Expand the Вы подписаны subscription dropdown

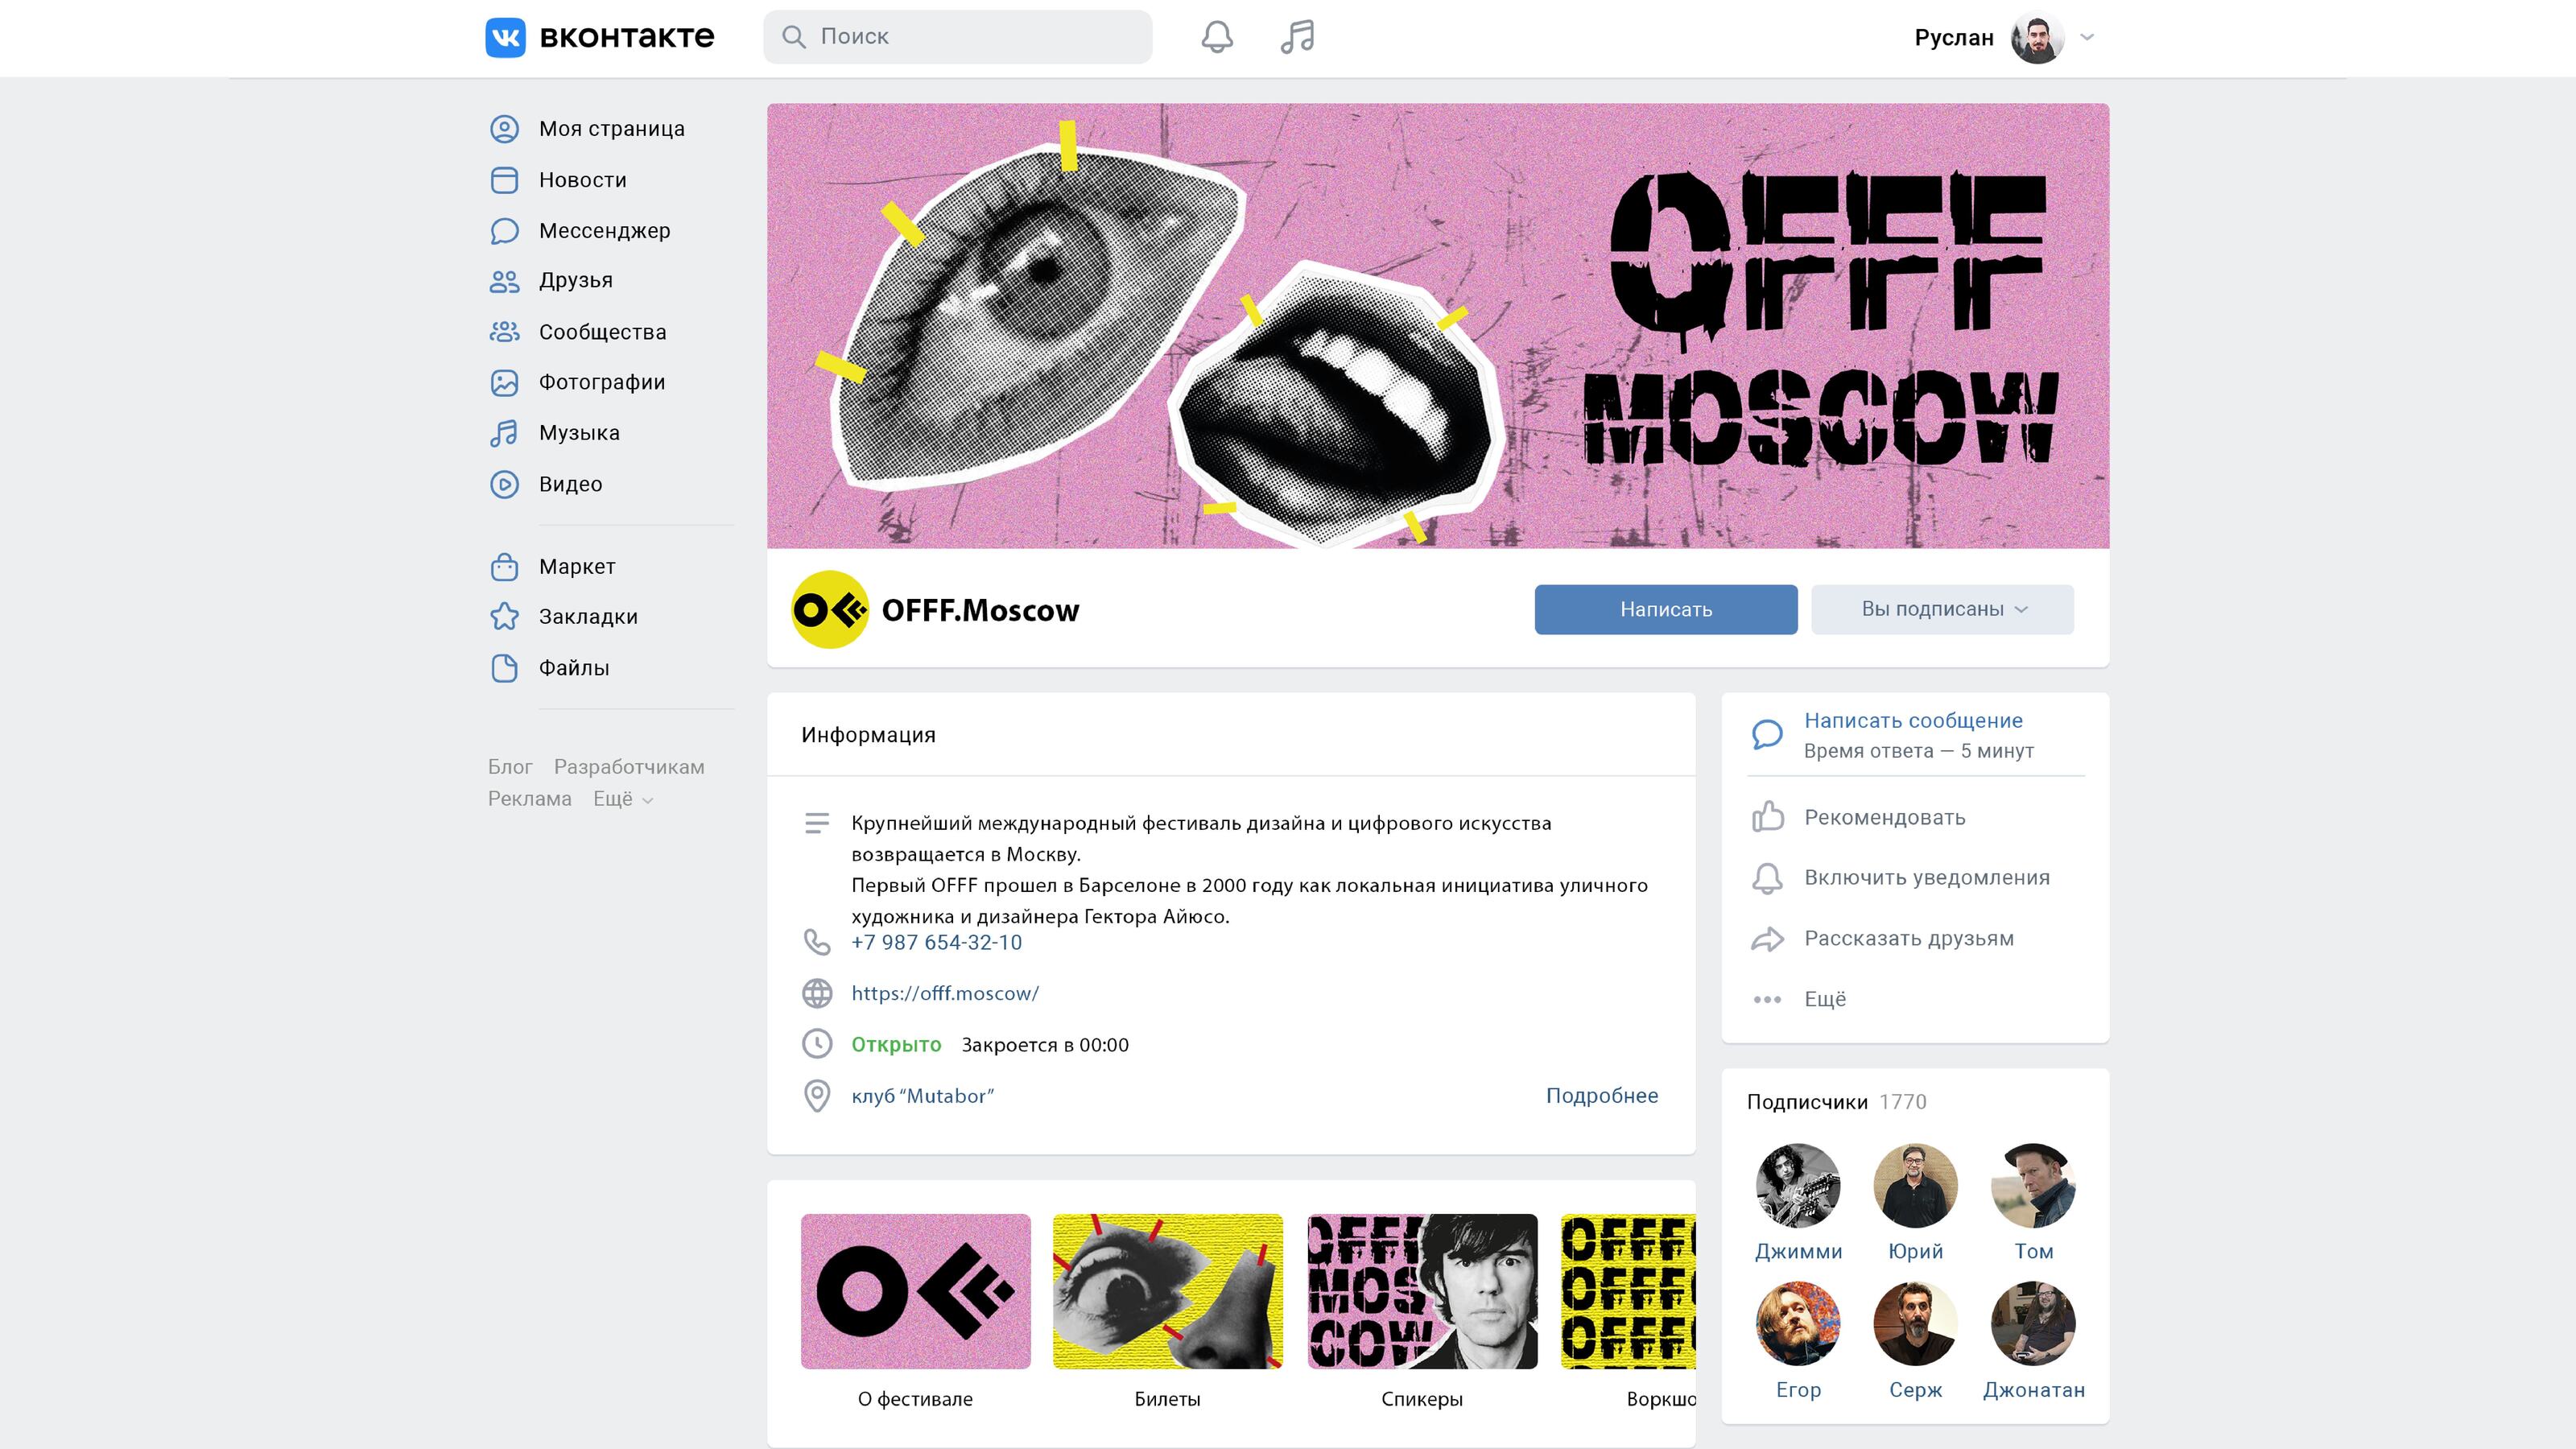[1942, 609]
